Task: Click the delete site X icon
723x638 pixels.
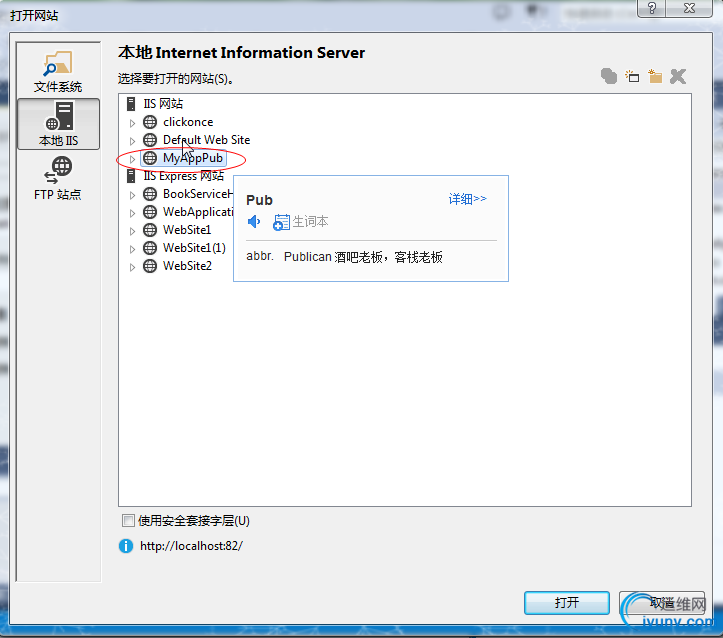Action: 678,77
